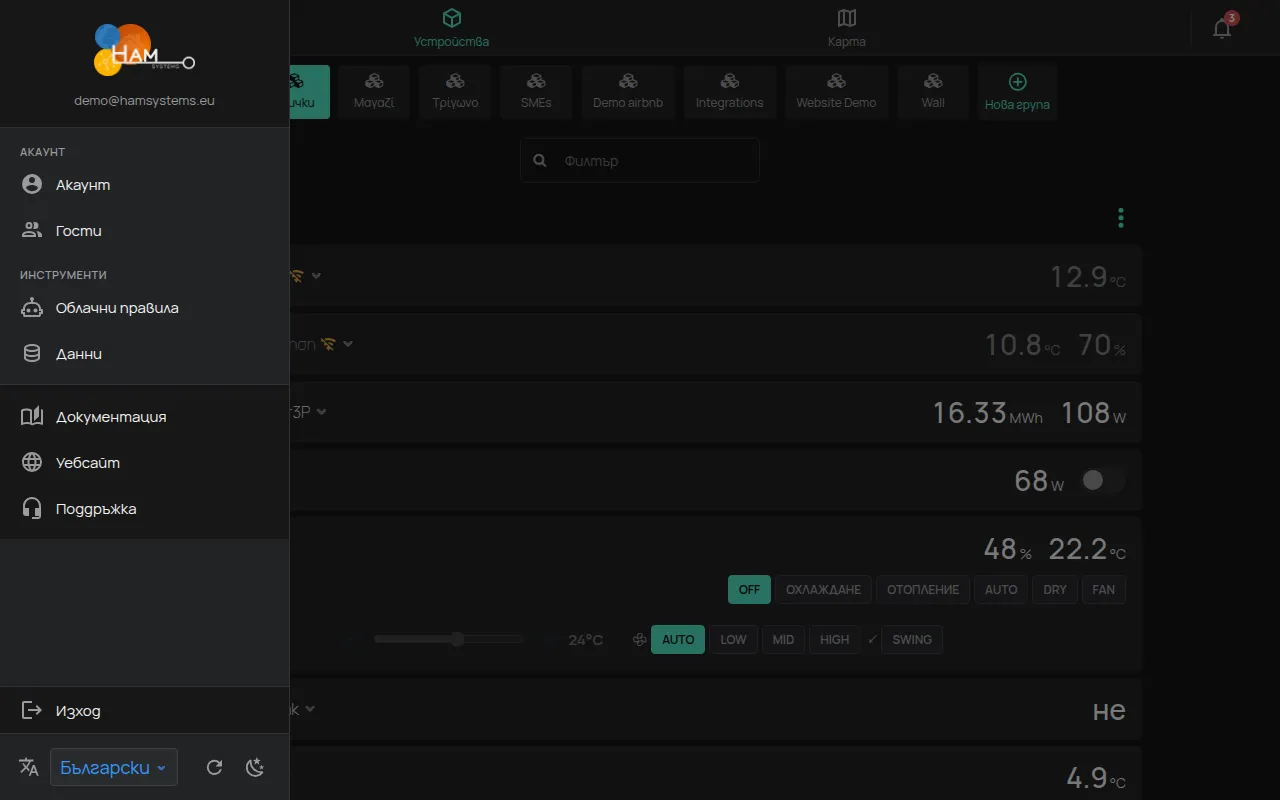Click the Филтър search field

click(x=639, y=160)
